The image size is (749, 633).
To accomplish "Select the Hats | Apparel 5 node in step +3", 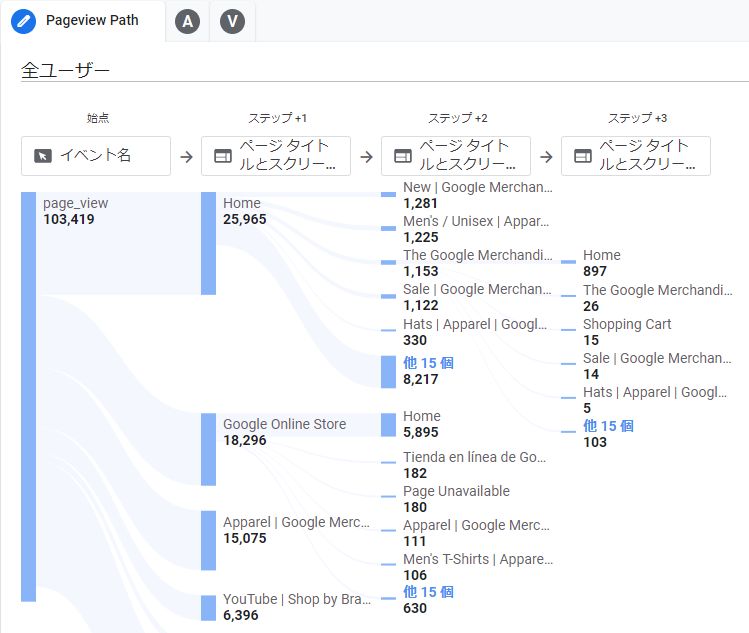I will coord(568,398).
